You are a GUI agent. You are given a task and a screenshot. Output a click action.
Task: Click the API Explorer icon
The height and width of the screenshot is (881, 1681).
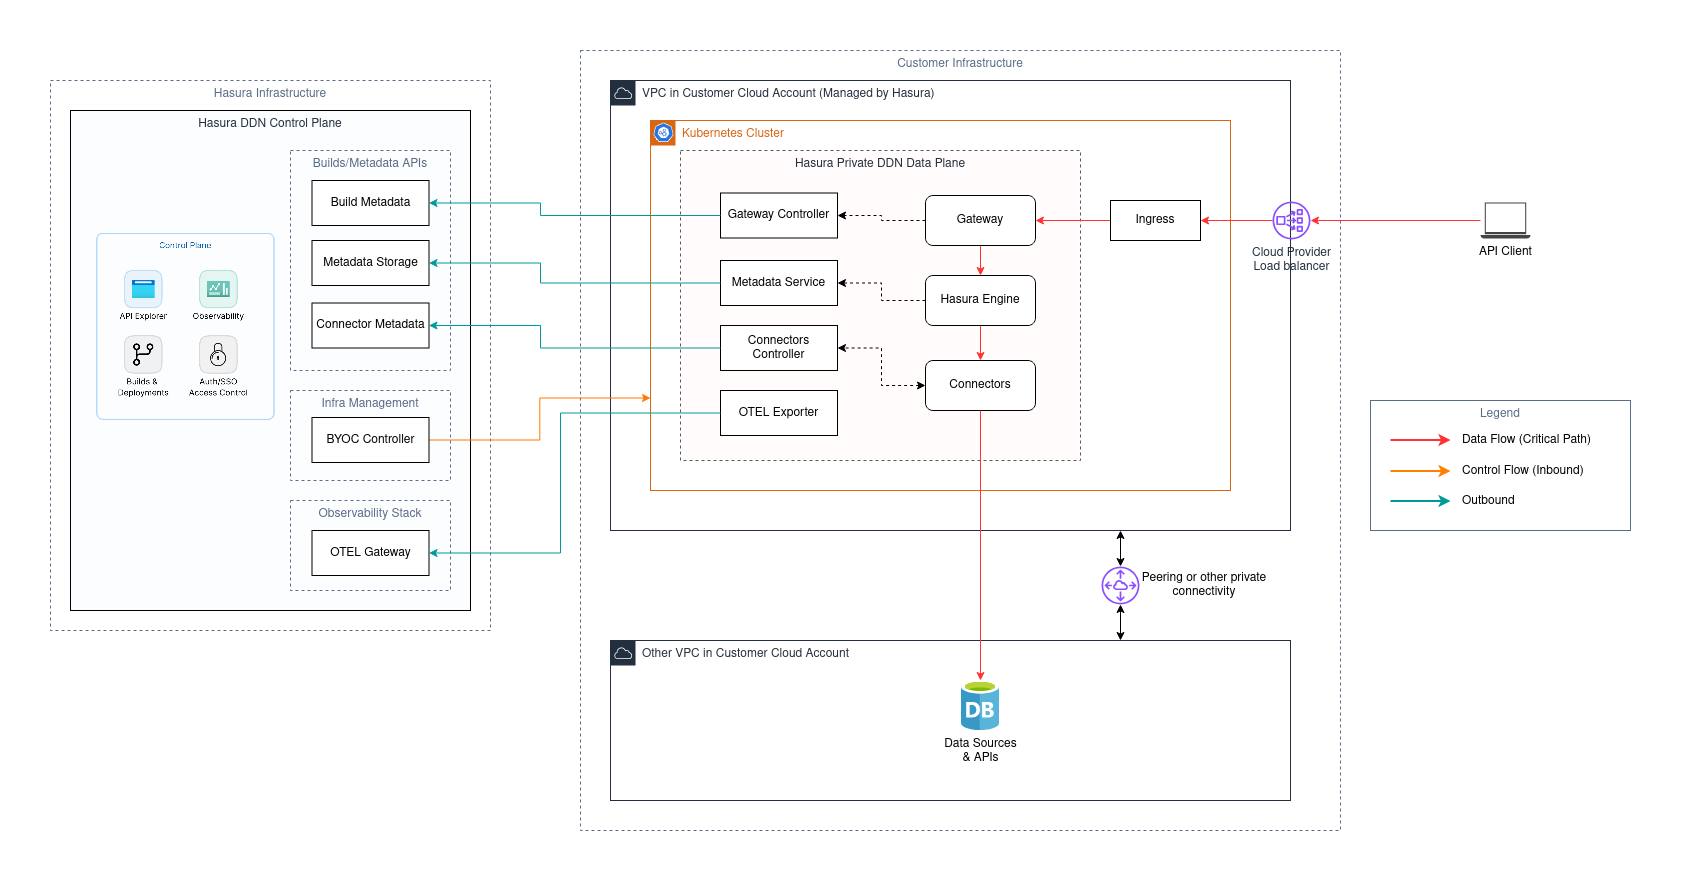143,289
